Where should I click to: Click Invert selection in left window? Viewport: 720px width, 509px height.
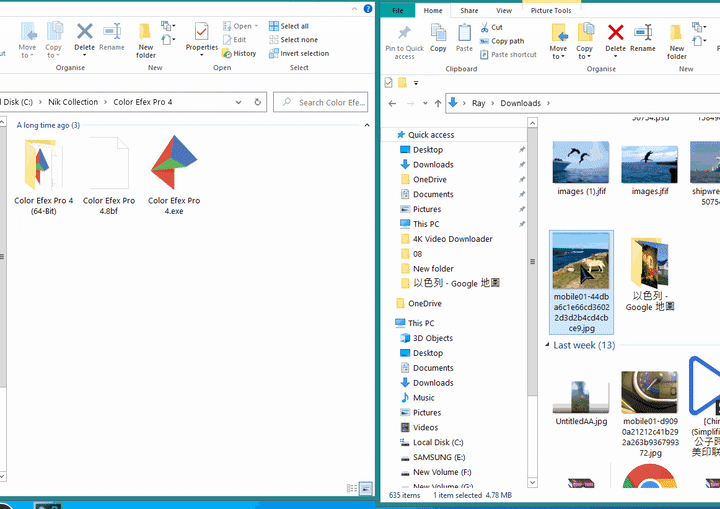(304, 54)
